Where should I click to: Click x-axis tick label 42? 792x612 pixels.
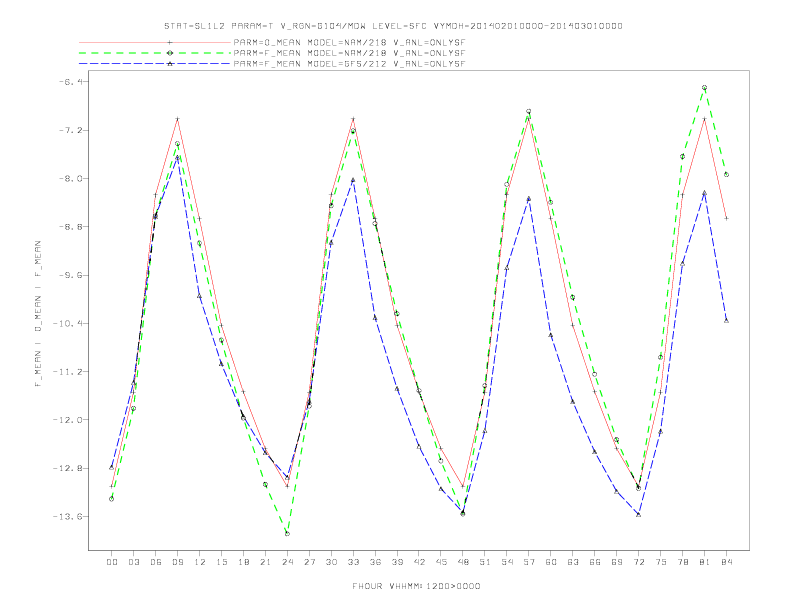[419, 562]
